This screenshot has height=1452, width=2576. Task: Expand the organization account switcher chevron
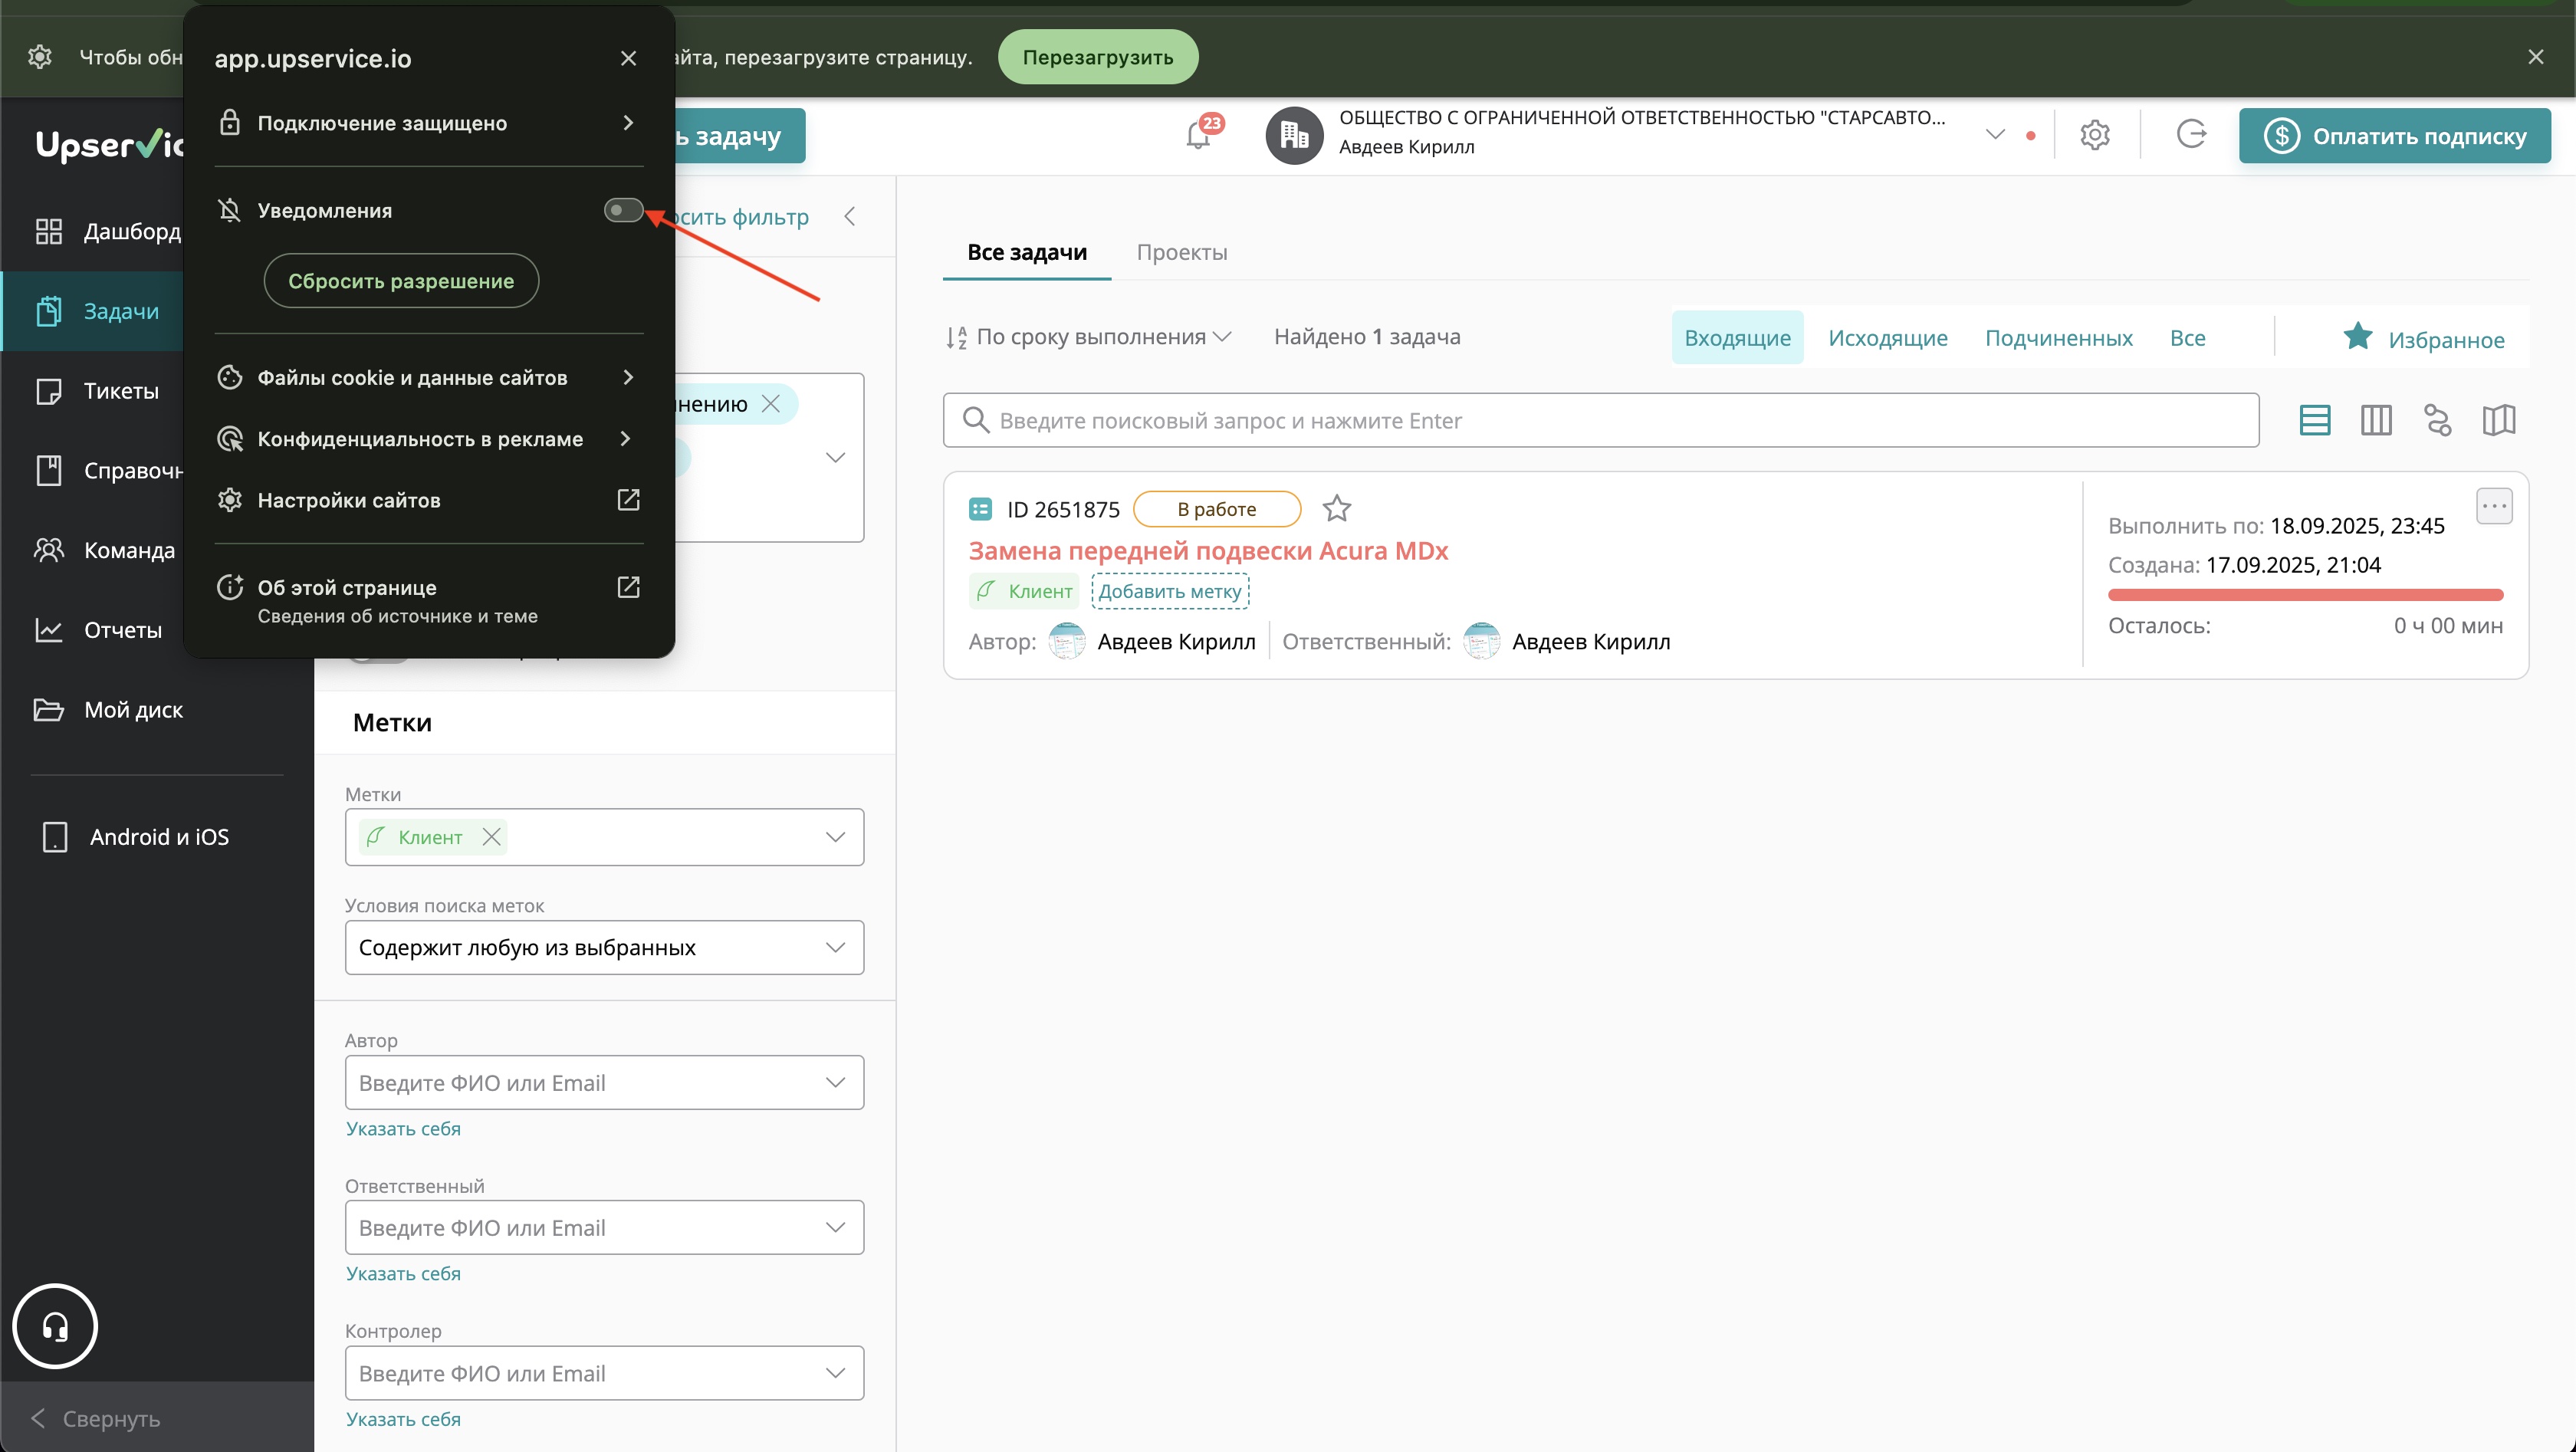pos(1995,135)
